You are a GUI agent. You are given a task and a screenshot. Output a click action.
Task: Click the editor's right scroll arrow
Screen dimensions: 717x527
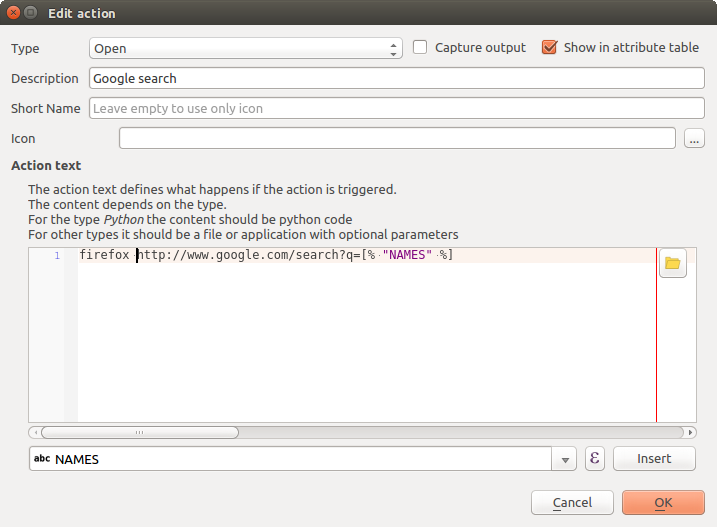690,433
